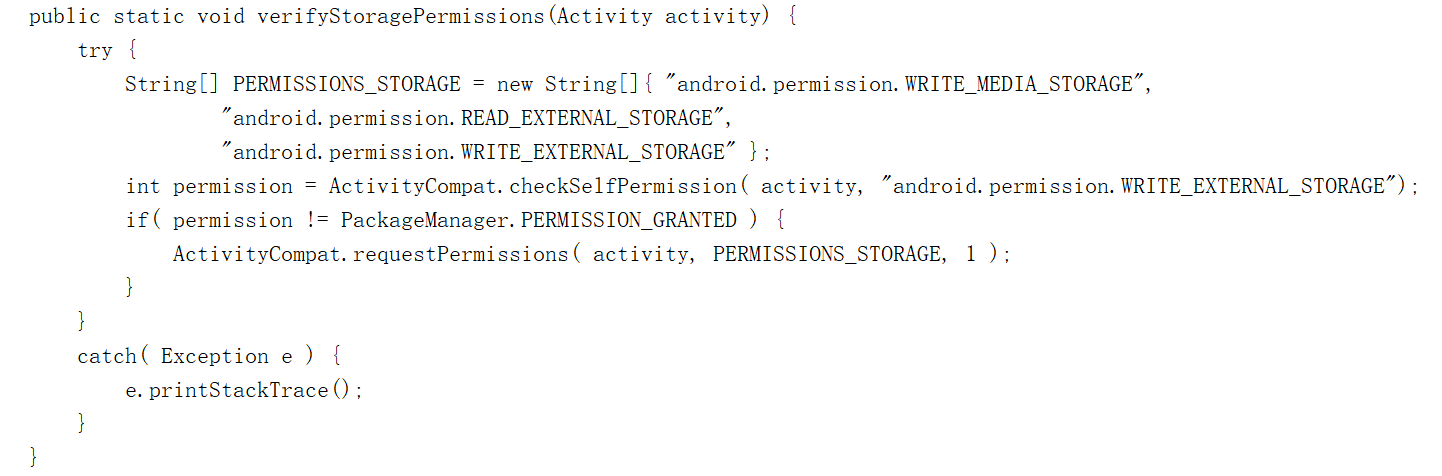
Task: Click the number 1 argument in requestPermissions
Action: point(970,254)
